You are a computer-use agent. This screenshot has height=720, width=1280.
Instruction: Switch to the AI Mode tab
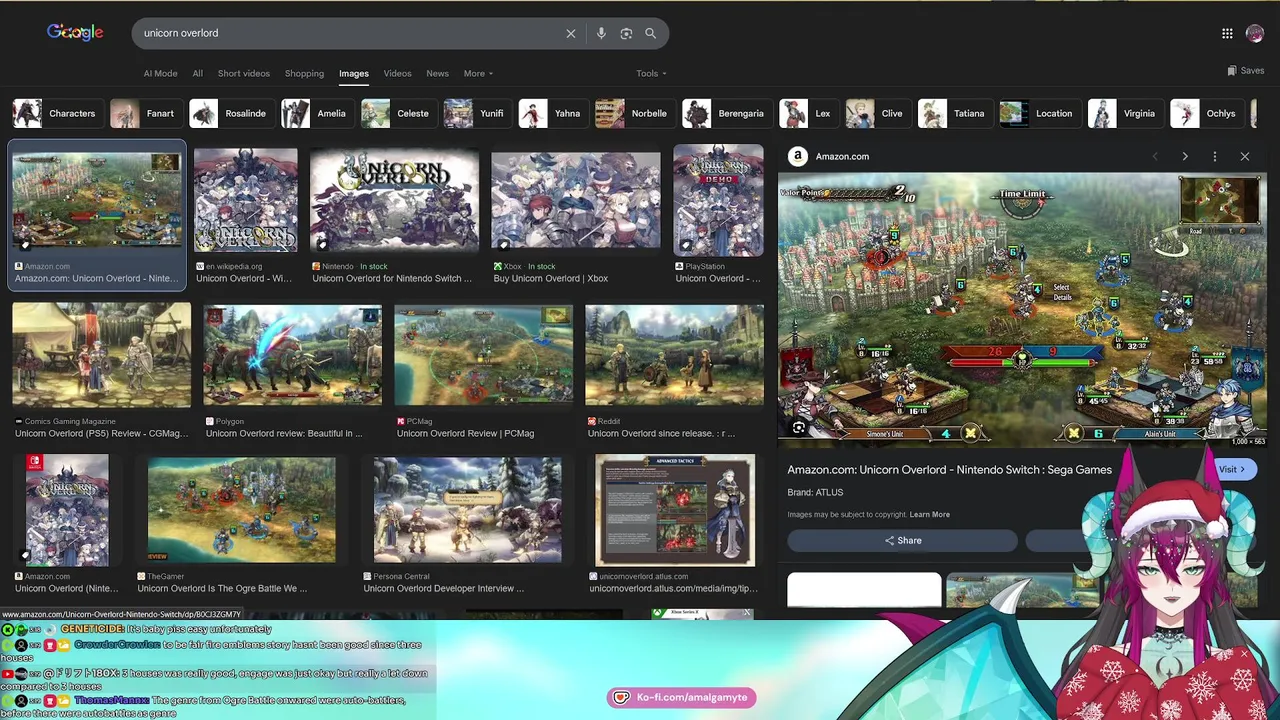pyautogui.click(x=160, y=73)
